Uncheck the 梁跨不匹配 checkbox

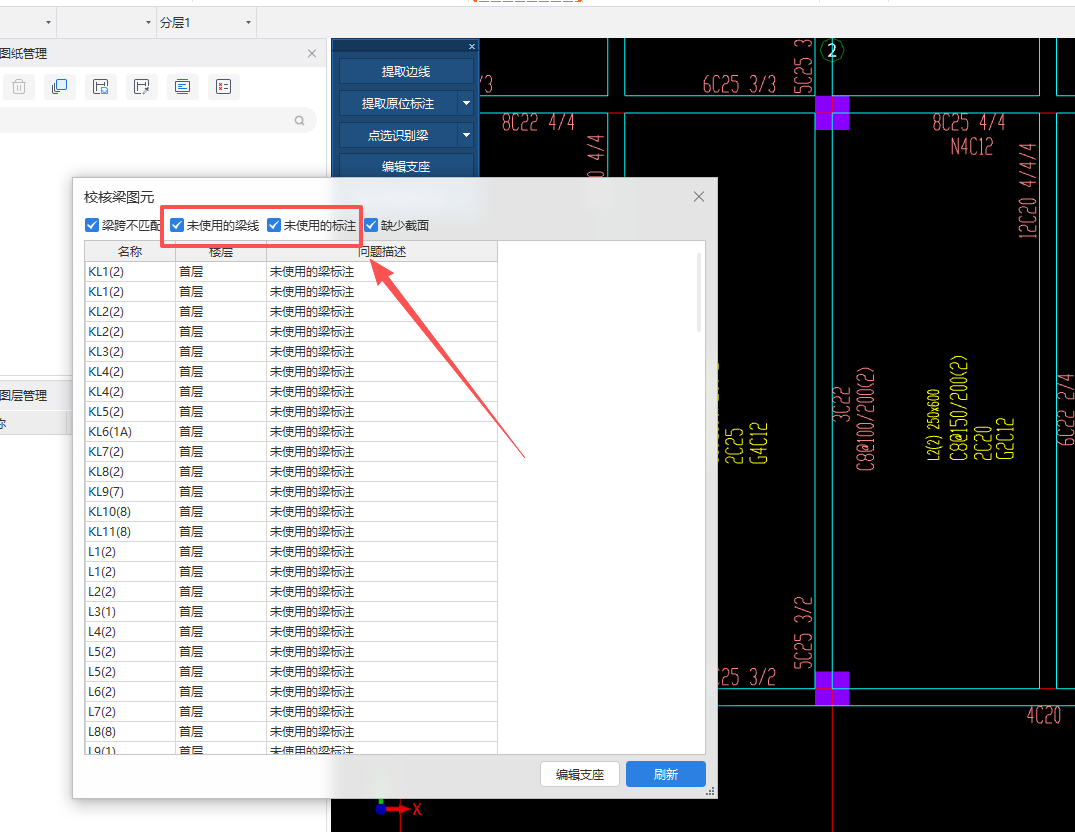(x=93, y=226)
